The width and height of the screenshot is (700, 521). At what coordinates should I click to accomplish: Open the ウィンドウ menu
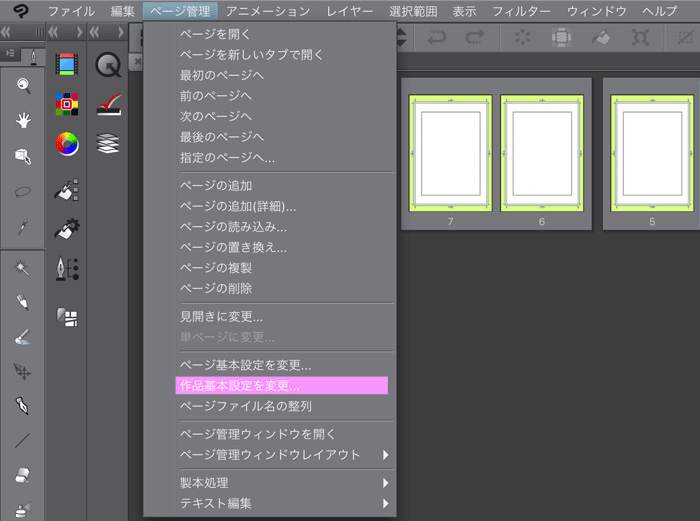tap(596, 11)
